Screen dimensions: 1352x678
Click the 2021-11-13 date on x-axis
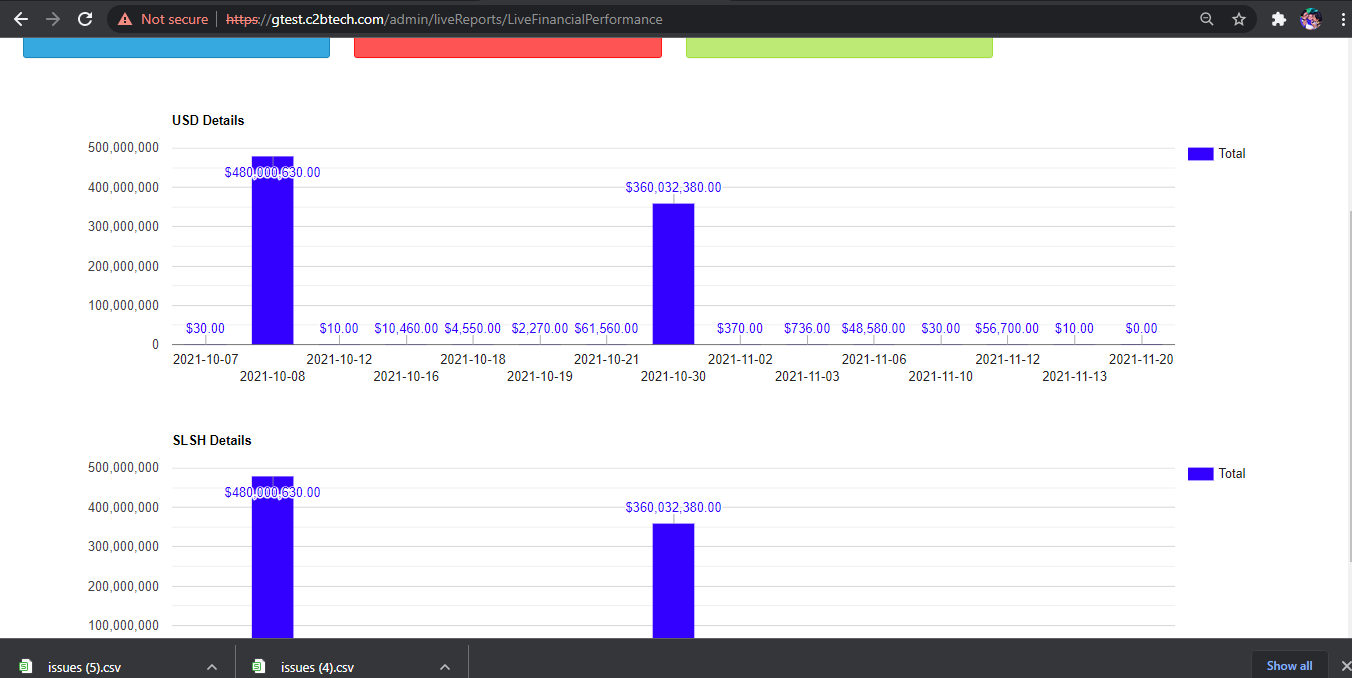point(1074,376)
